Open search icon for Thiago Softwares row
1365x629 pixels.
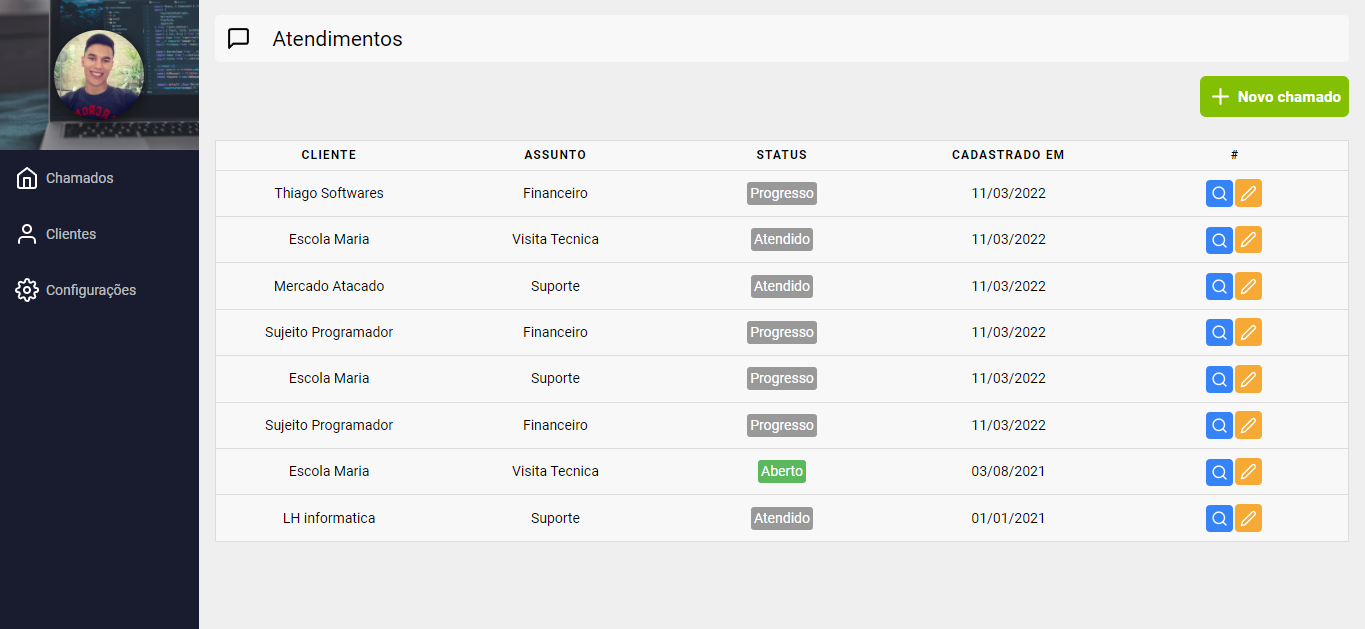coord(1219,193)
